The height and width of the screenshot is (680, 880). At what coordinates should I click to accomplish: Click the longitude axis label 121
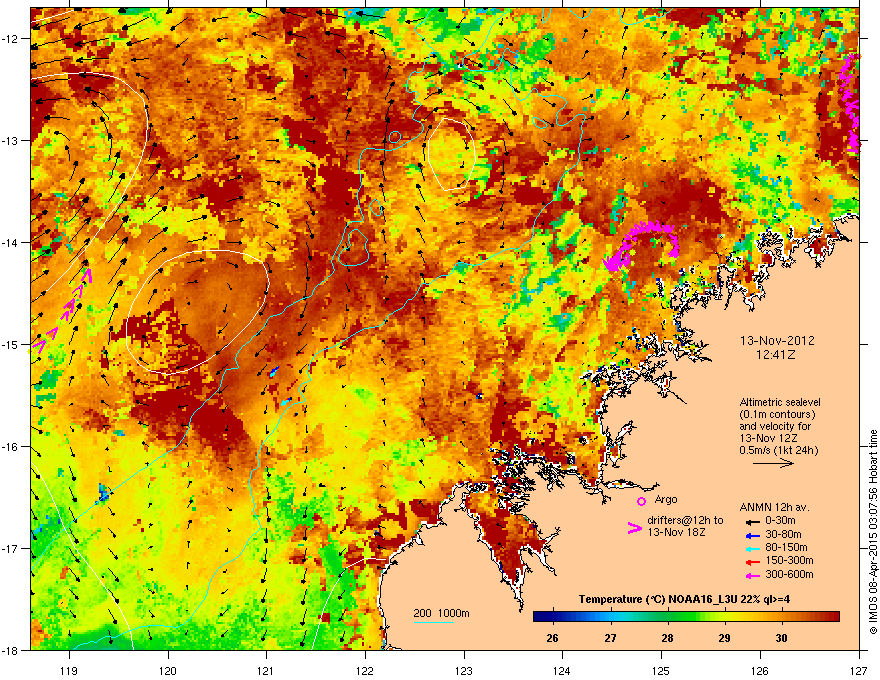pyautogui.click(x=266, y=670)
